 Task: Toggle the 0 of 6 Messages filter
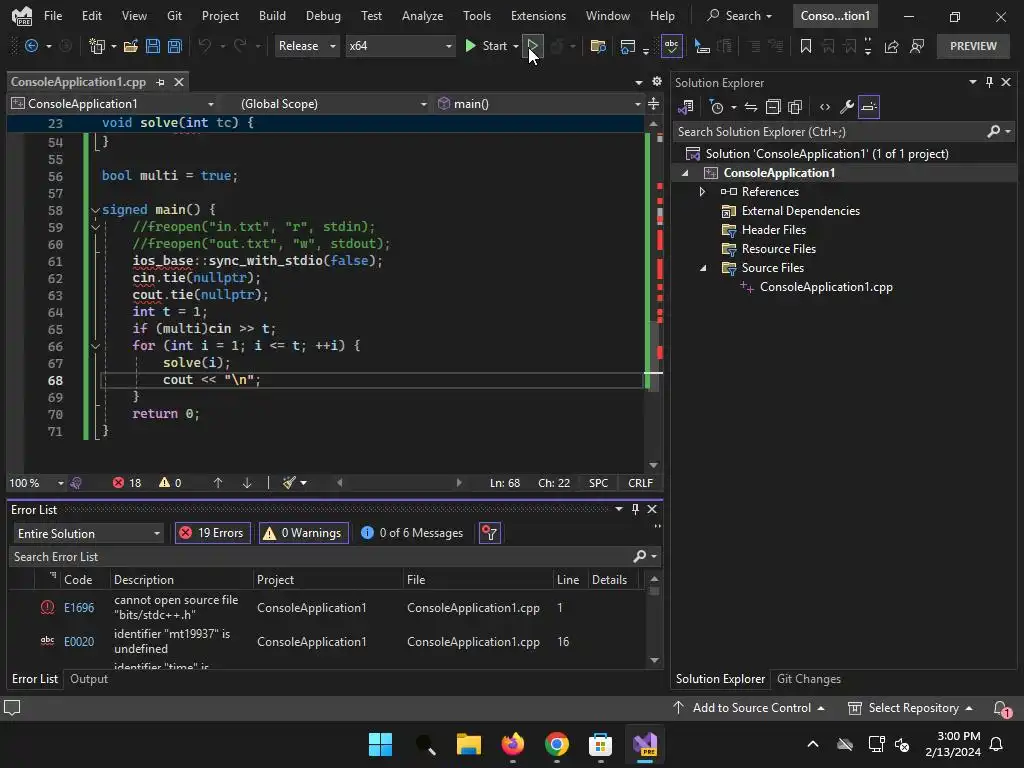click(x=412, y=533)
